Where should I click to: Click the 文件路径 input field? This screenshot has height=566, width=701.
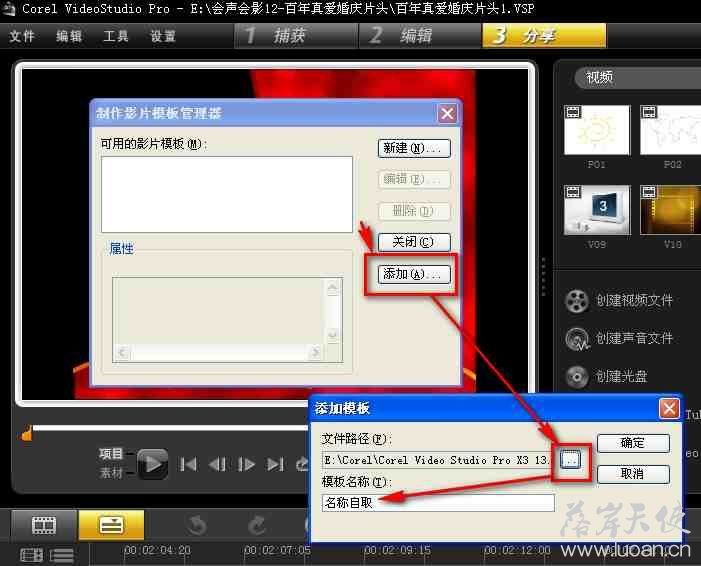coord(438,460)
